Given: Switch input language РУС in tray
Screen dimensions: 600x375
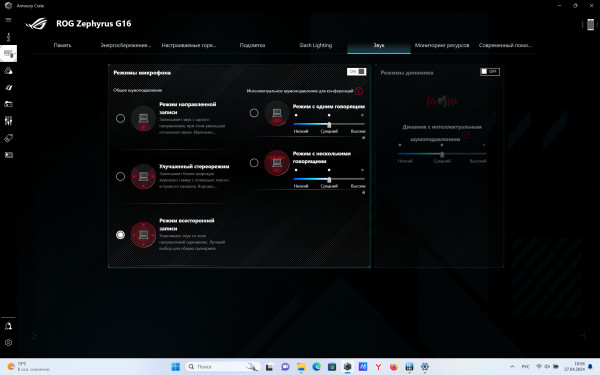Looking at the screenshot, I should 526,367.
